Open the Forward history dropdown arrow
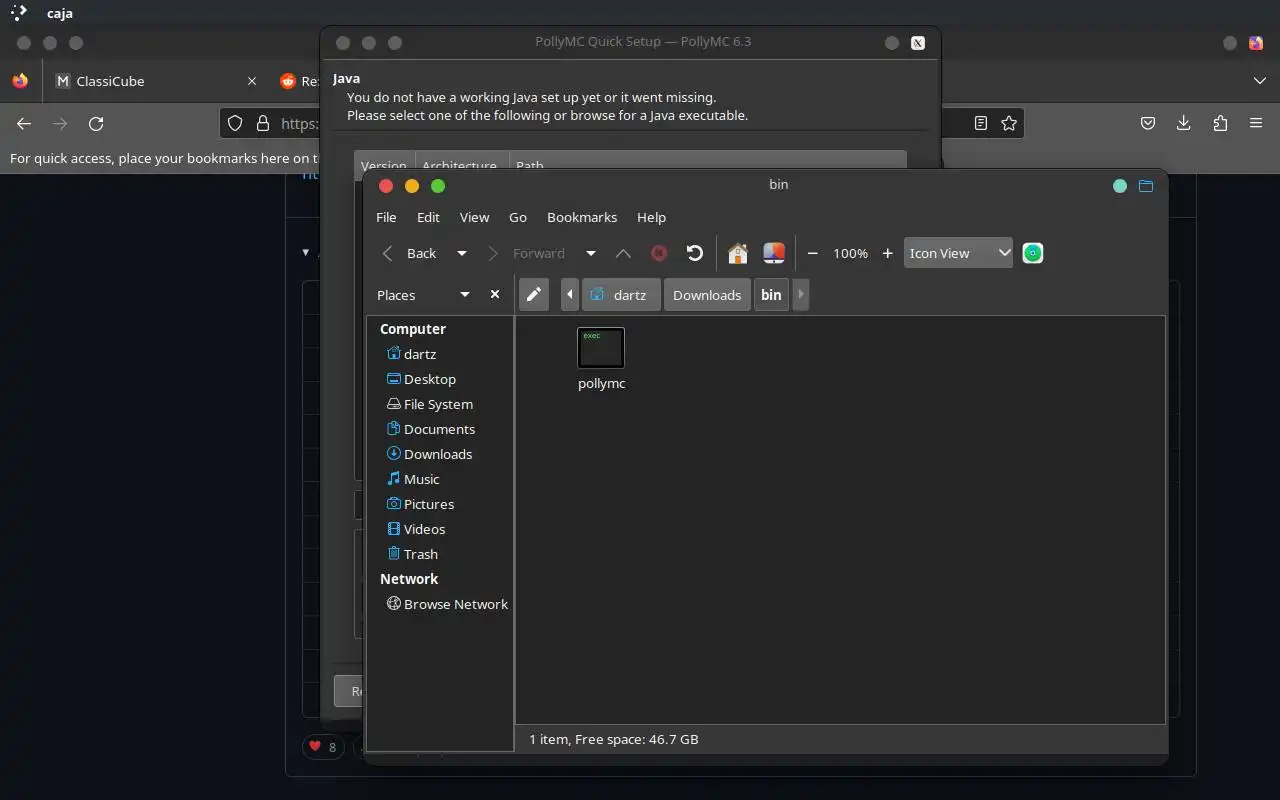 click(x=590, y=254)
